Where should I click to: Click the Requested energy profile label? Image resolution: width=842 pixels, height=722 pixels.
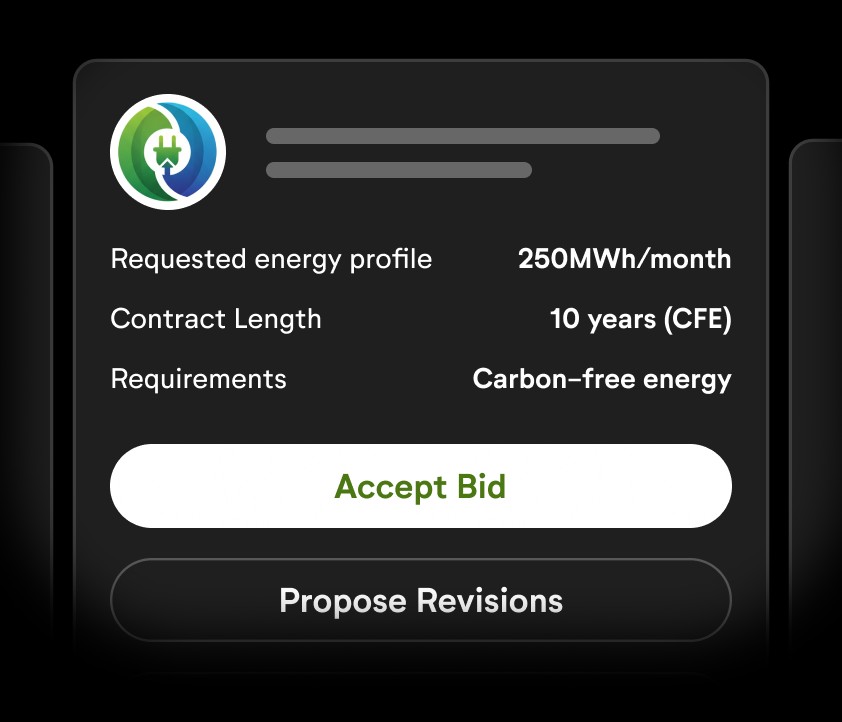271,259
